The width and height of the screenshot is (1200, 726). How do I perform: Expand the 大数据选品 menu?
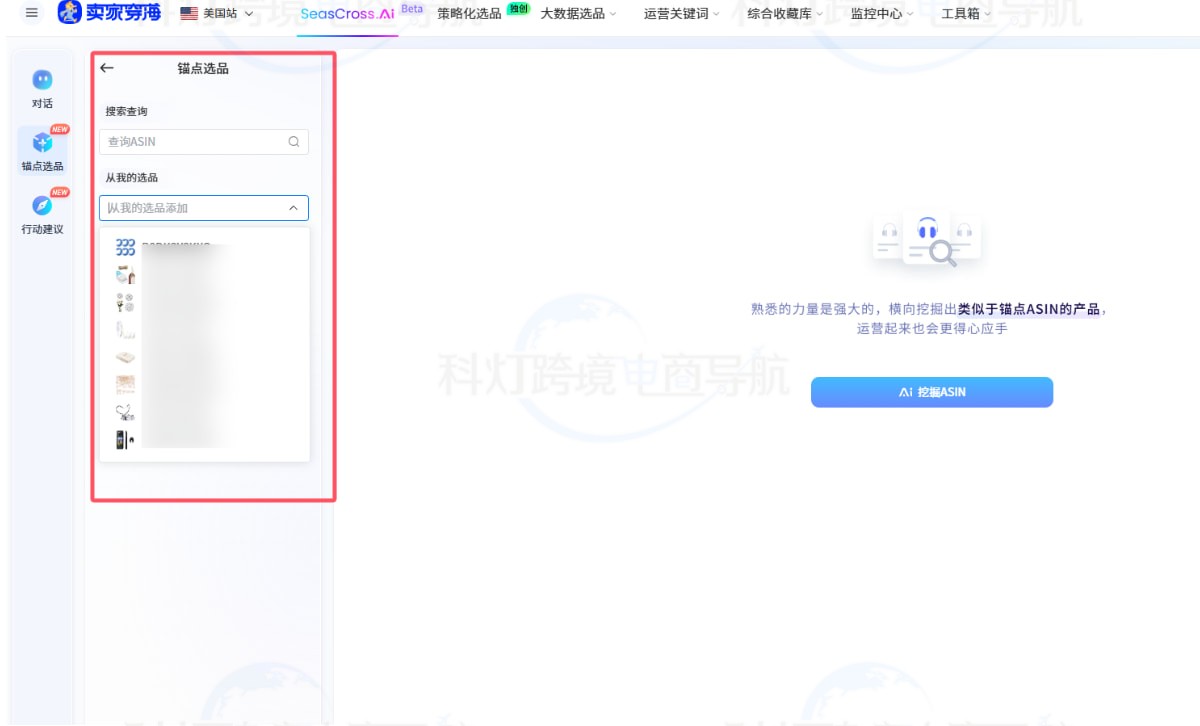click(x=578, y=14)
